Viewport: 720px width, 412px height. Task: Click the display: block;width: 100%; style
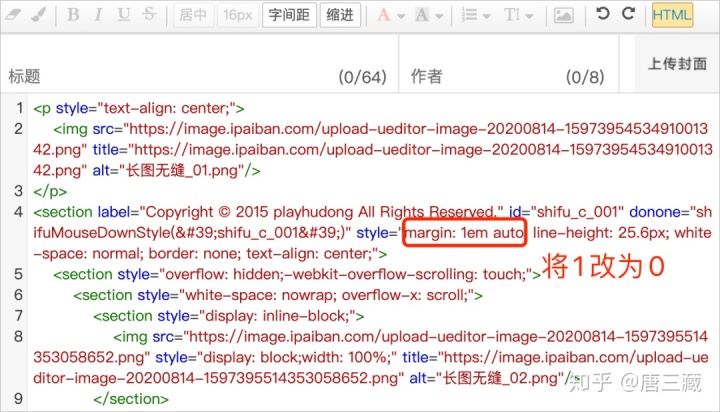click(x=297, y=357)
